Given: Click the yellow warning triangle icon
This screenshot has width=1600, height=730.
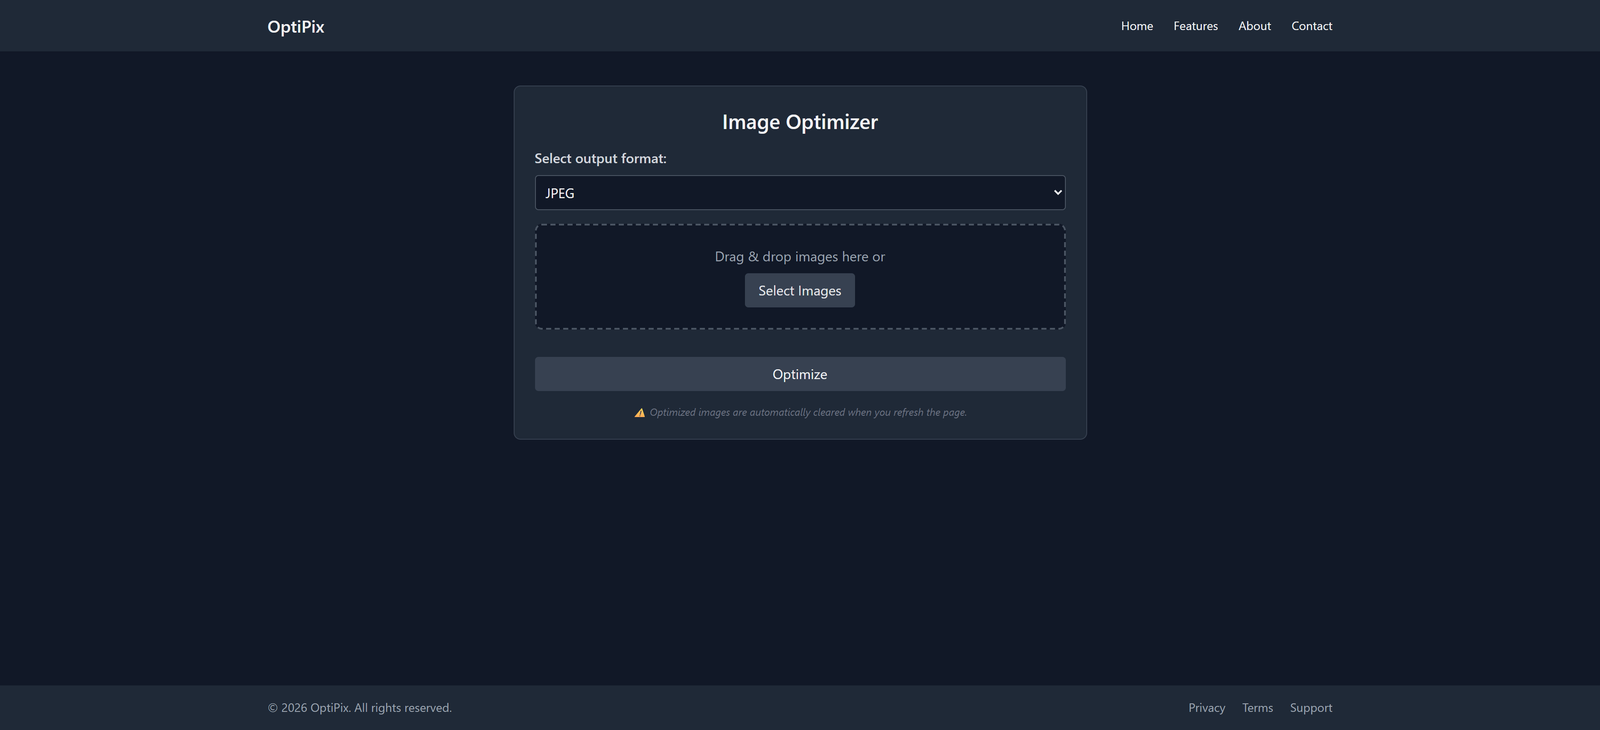Looking at the screenshot, I should tap(640, 413).
